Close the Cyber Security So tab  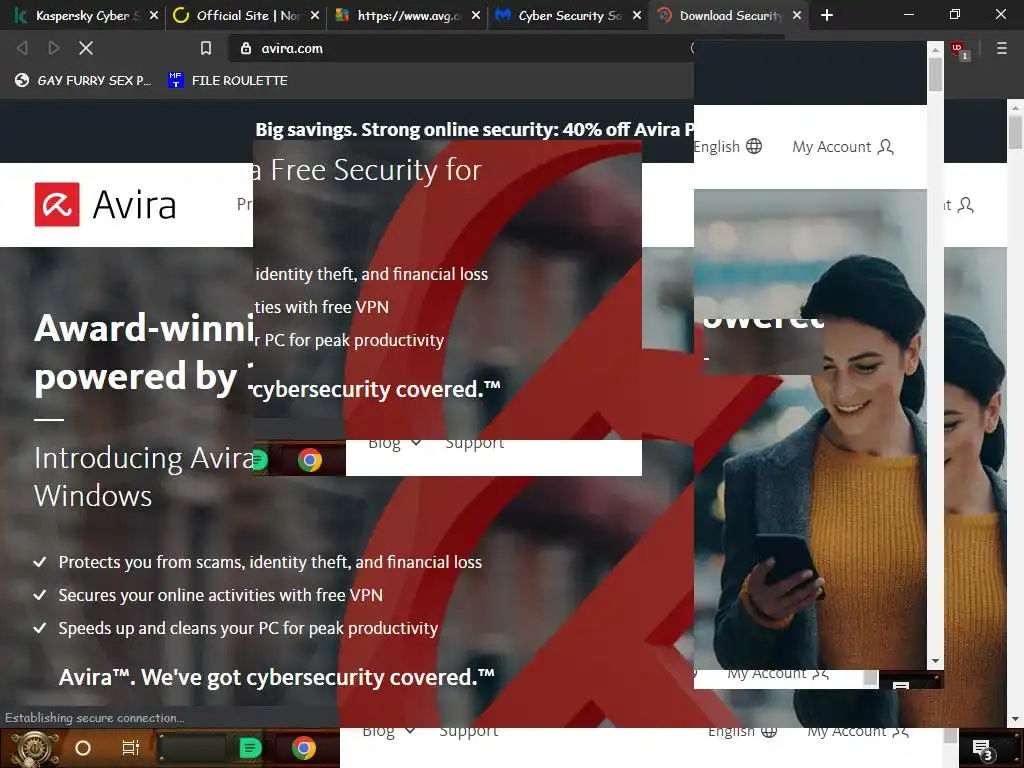pyautogui.click(x=637, y=15)
